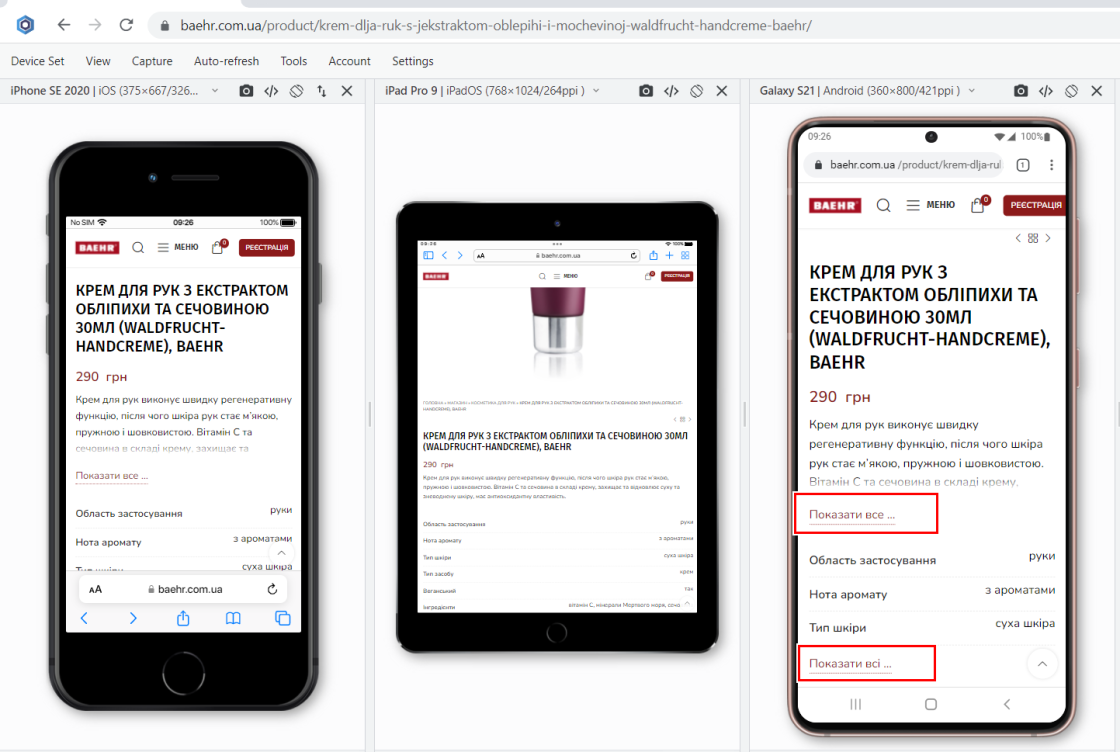Click the BAEHR logo on the iPhone screen
This screenshot has width=1120, height=752.
click(97, 248)
